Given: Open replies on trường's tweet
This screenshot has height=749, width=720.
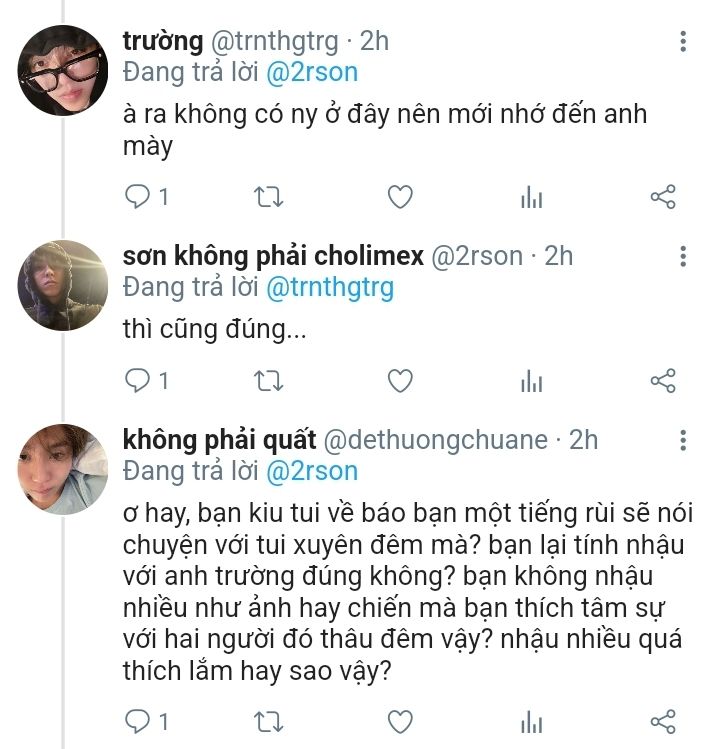Looking at the screenshot, I should (x=137, y=197).
